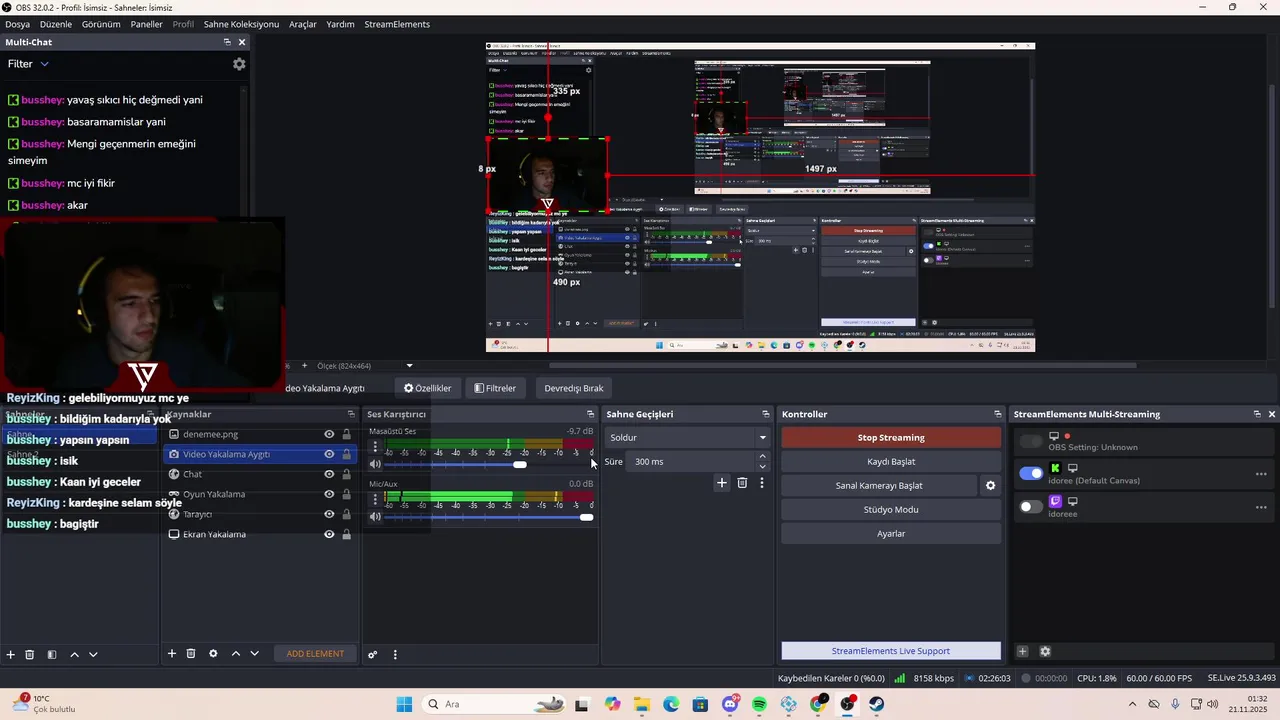This screenshot has height=720, width=1280.
Task: Open Masaüstü Ses channel options dots
Action: click(375, 447)
